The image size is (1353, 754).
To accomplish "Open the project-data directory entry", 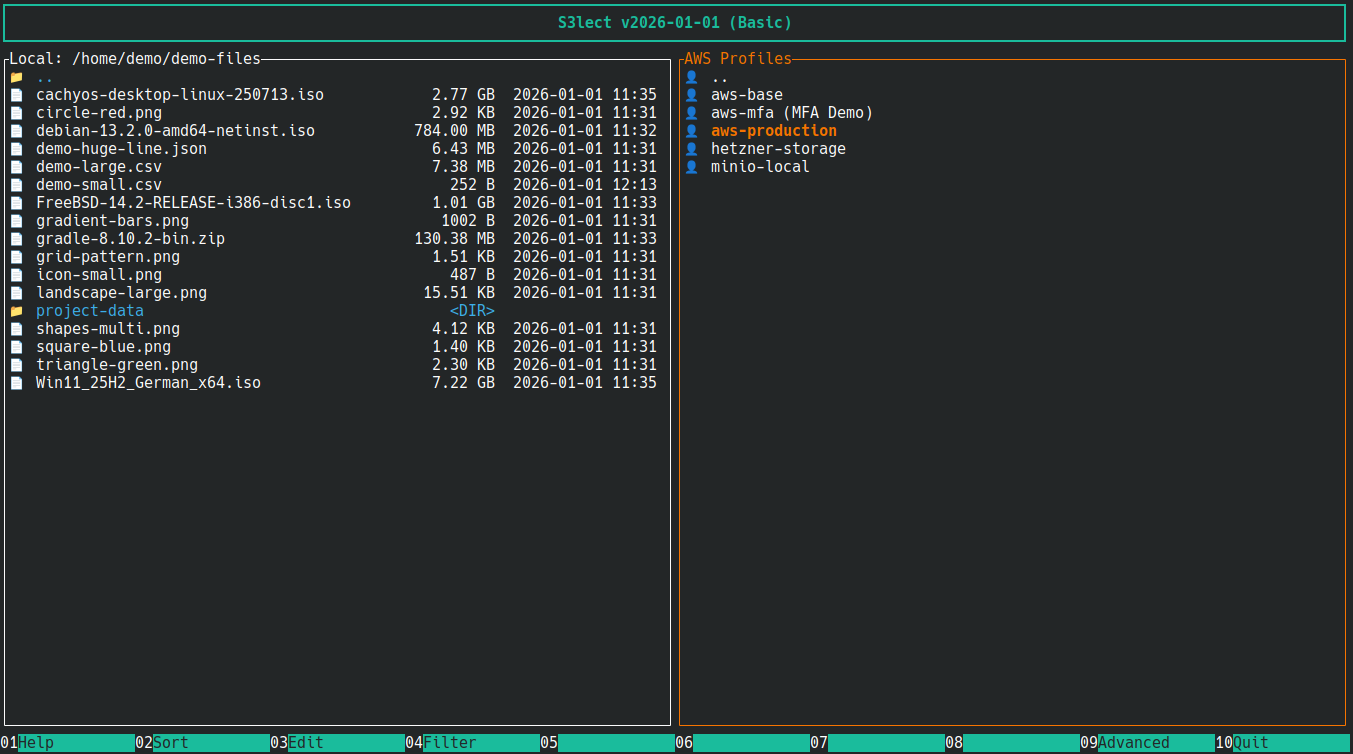I will pyautogui.click(x=89, y=310).
